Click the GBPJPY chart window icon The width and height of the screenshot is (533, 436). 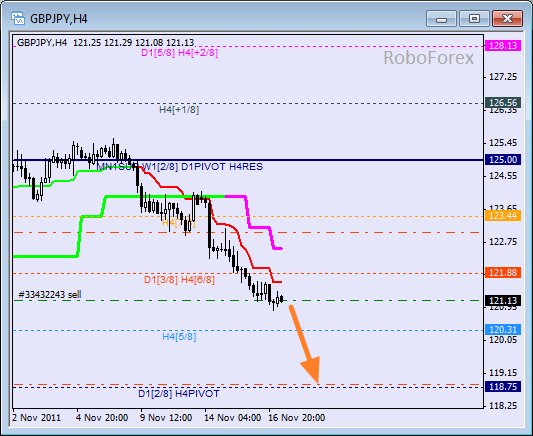[17, 18]
